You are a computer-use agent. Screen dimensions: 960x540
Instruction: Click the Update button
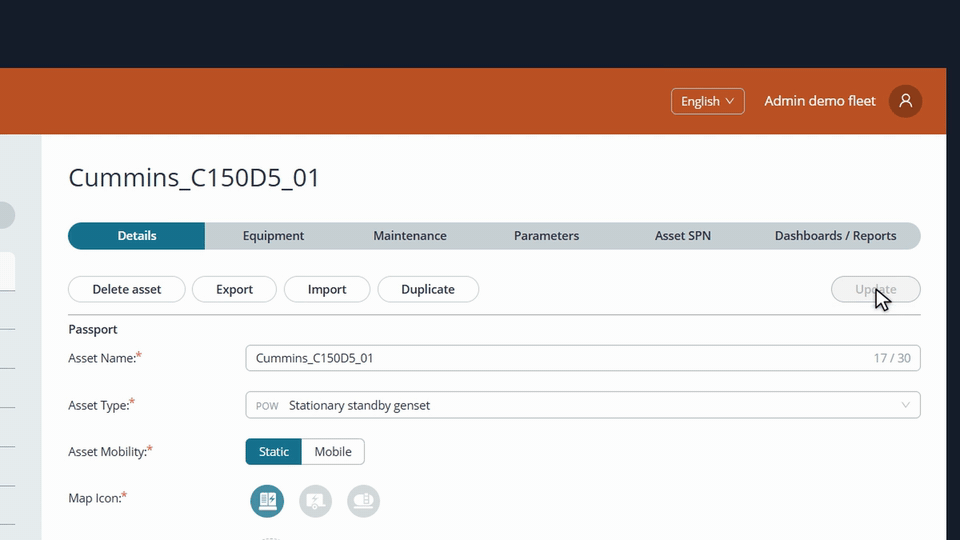[x=876, y=289]
